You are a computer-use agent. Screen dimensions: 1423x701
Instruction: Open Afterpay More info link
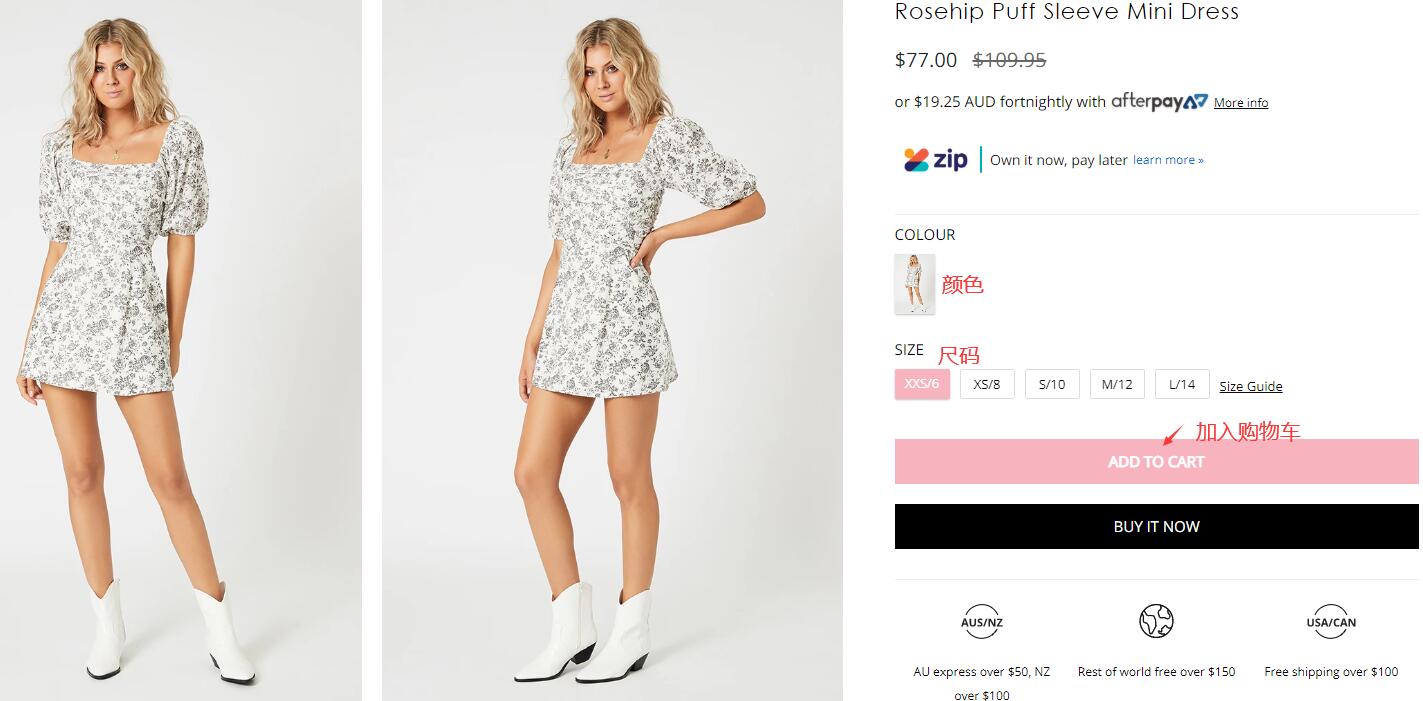1241,103
